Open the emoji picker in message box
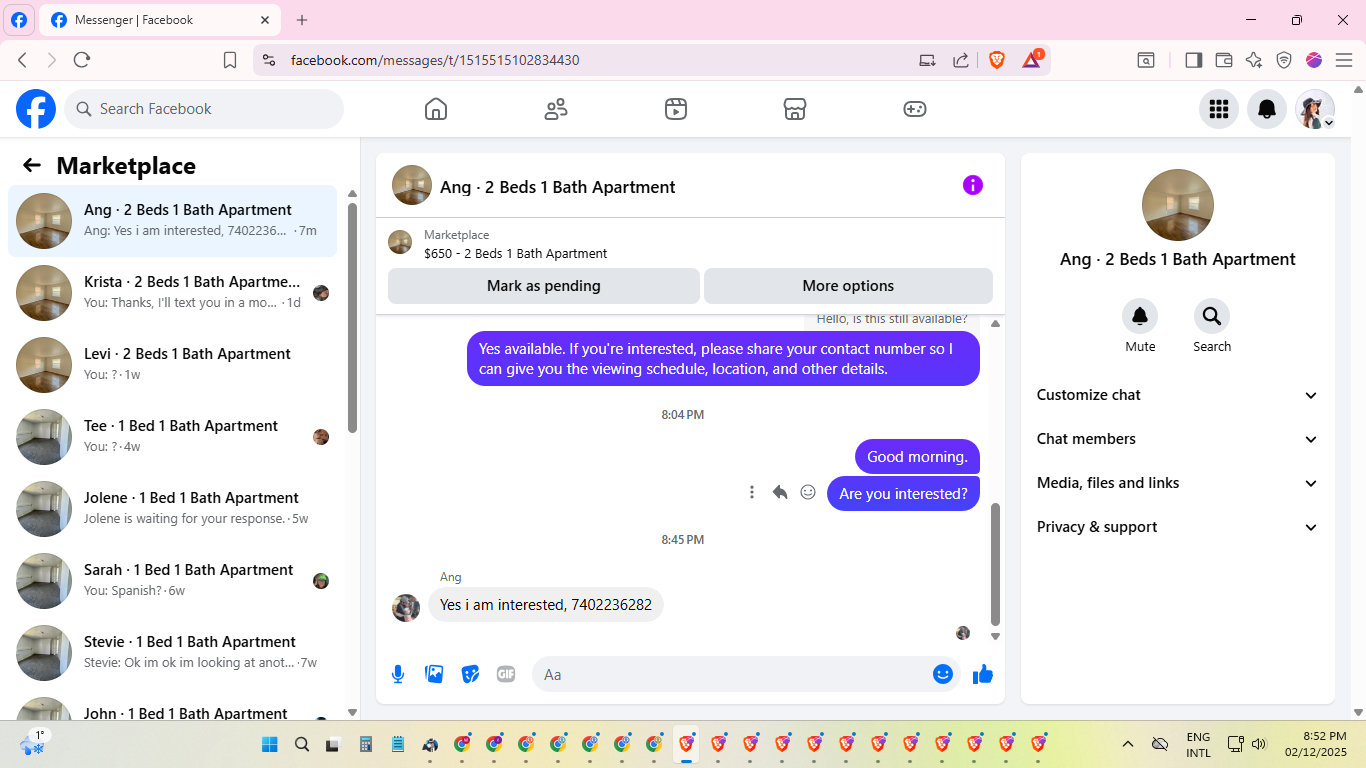Viewport: 1366px width, 768px height. tap(943, 674)
